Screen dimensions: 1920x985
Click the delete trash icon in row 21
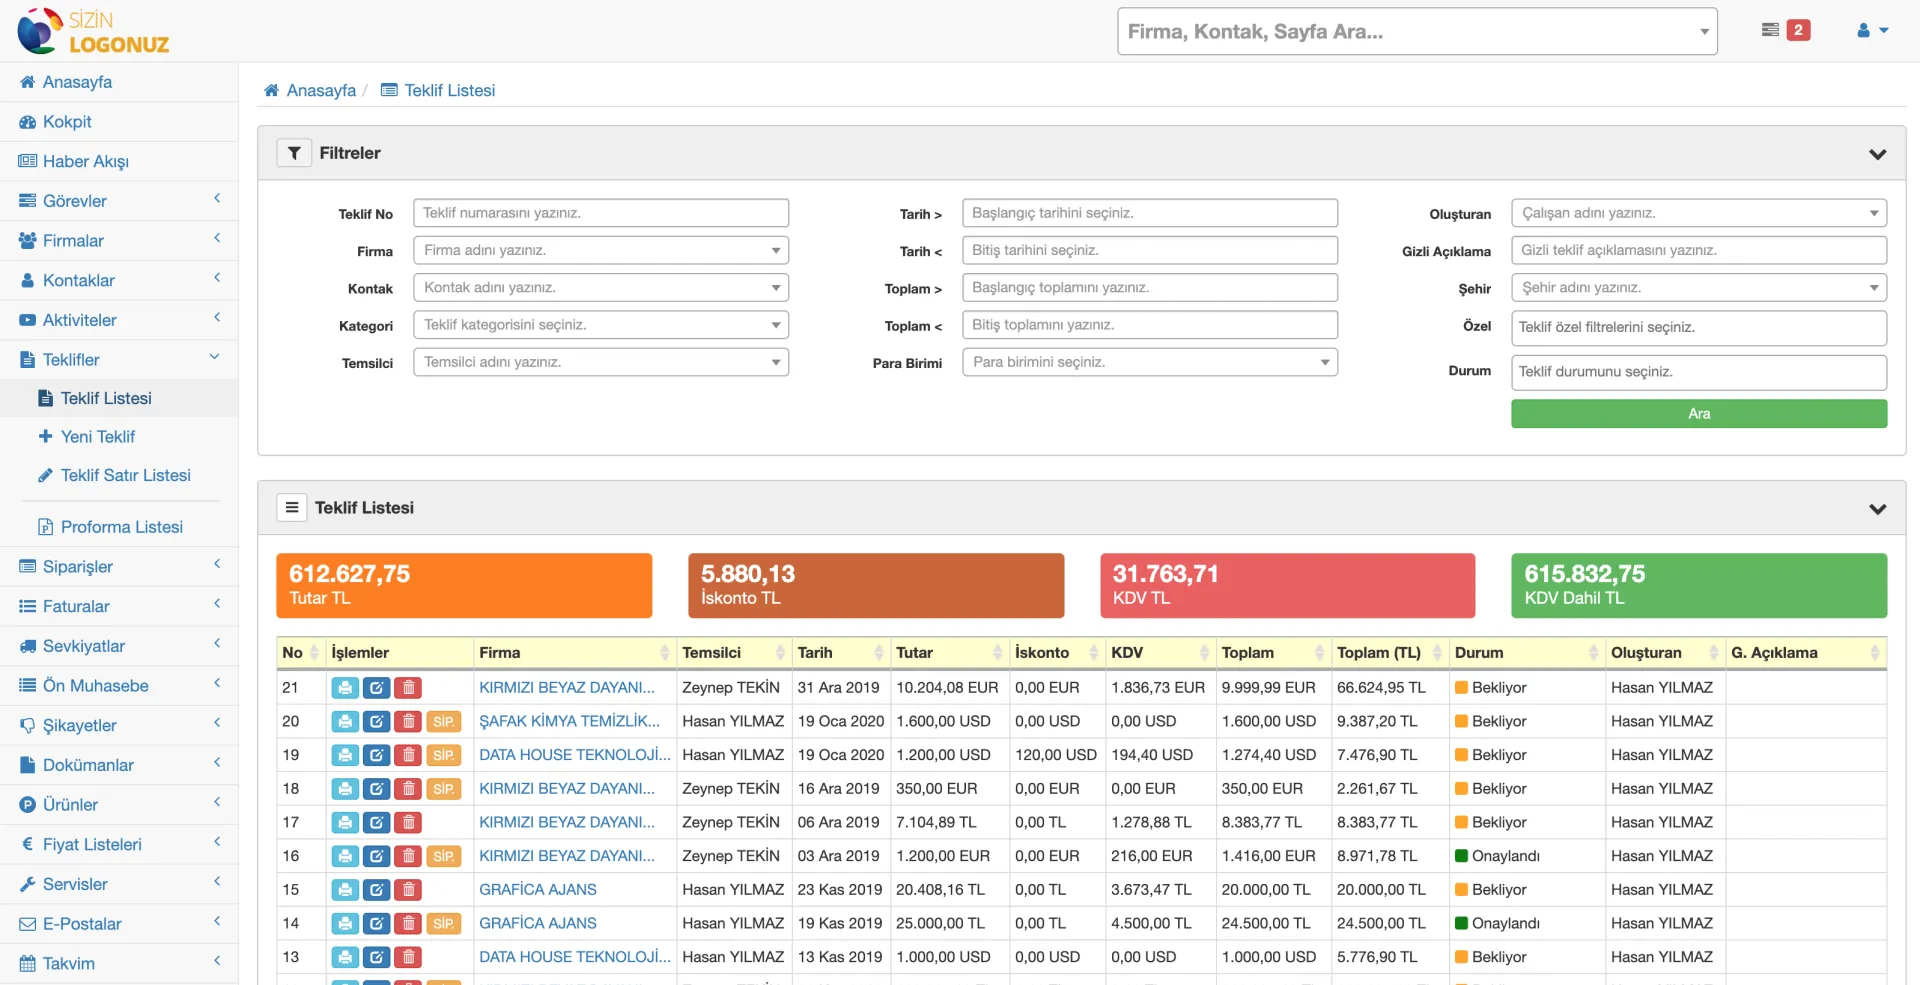(x=408, y=688)
